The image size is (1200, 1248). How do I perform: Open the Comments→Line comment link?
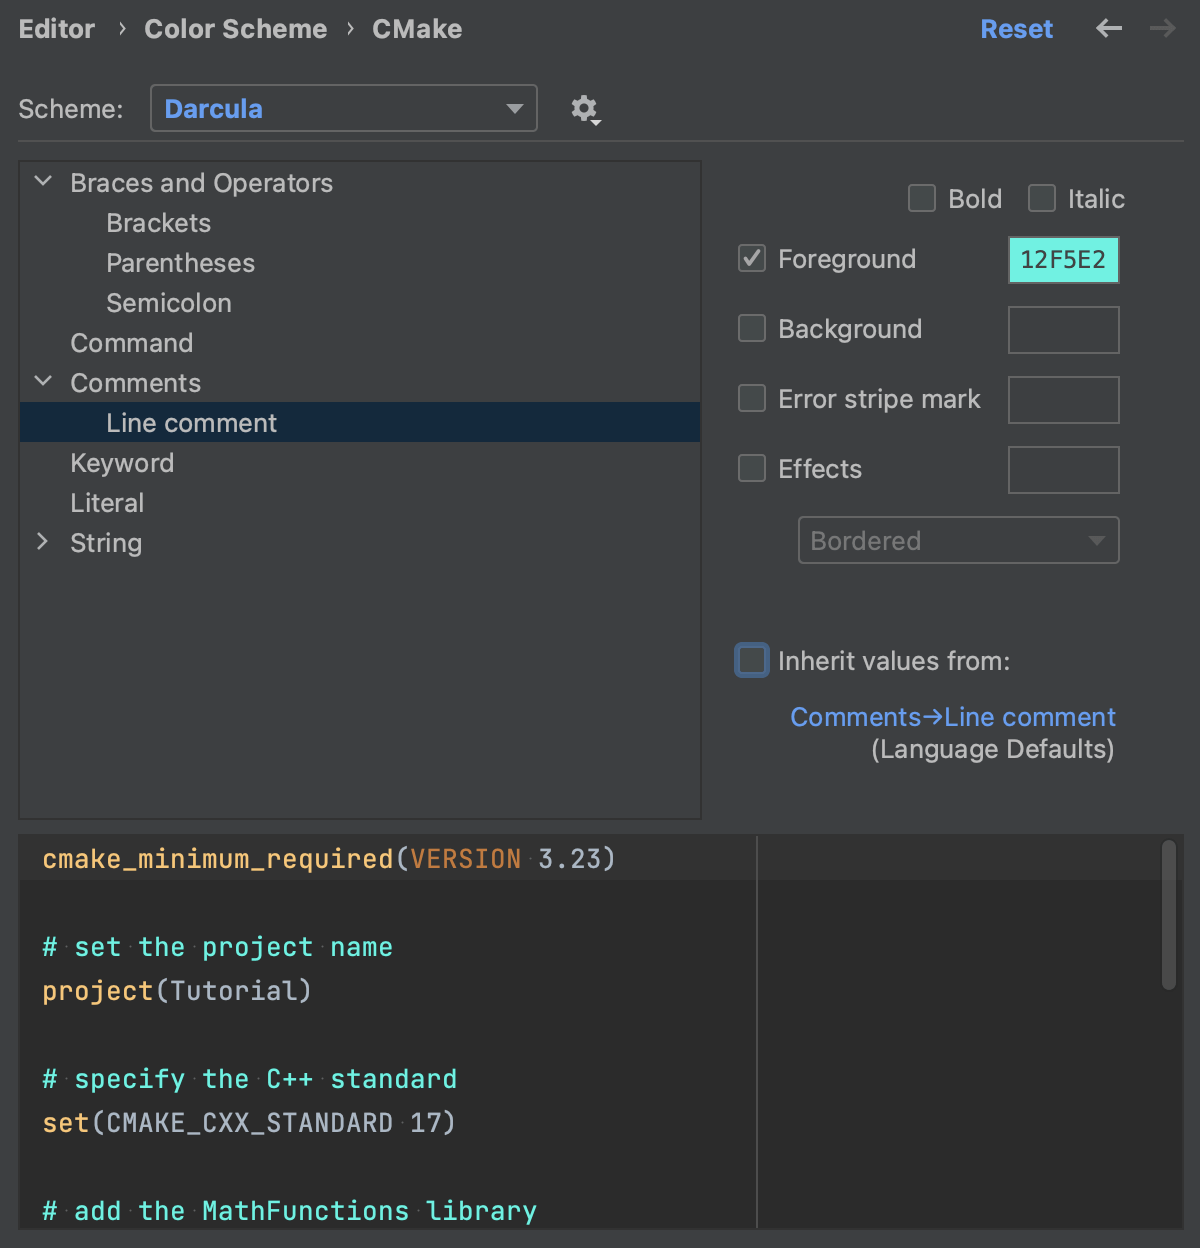tap(952, 717)
